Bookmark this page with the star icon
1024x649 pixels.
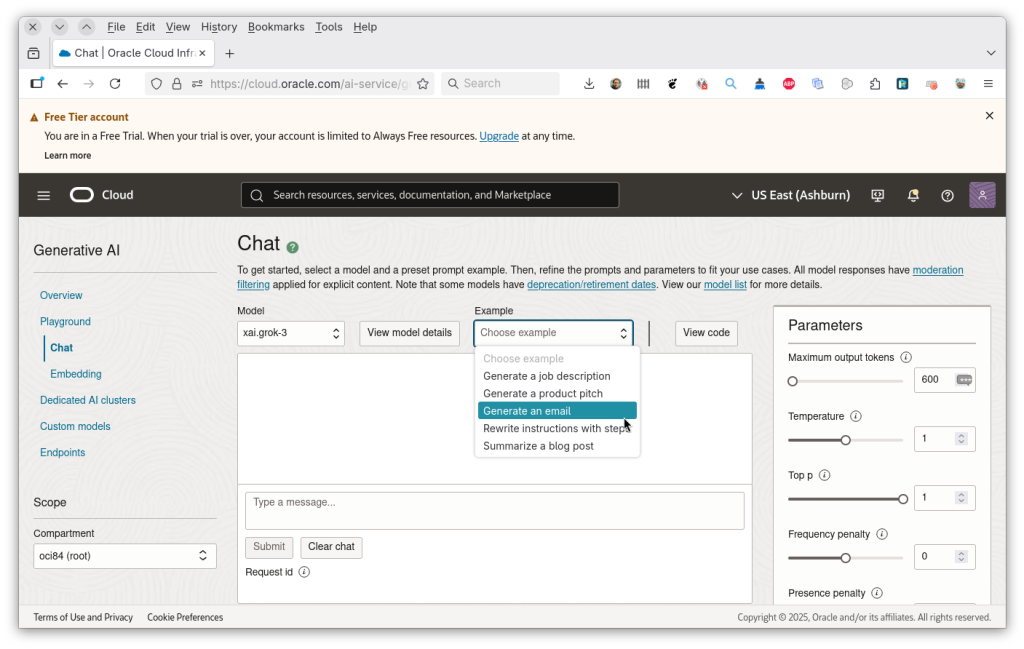(423, 84)
